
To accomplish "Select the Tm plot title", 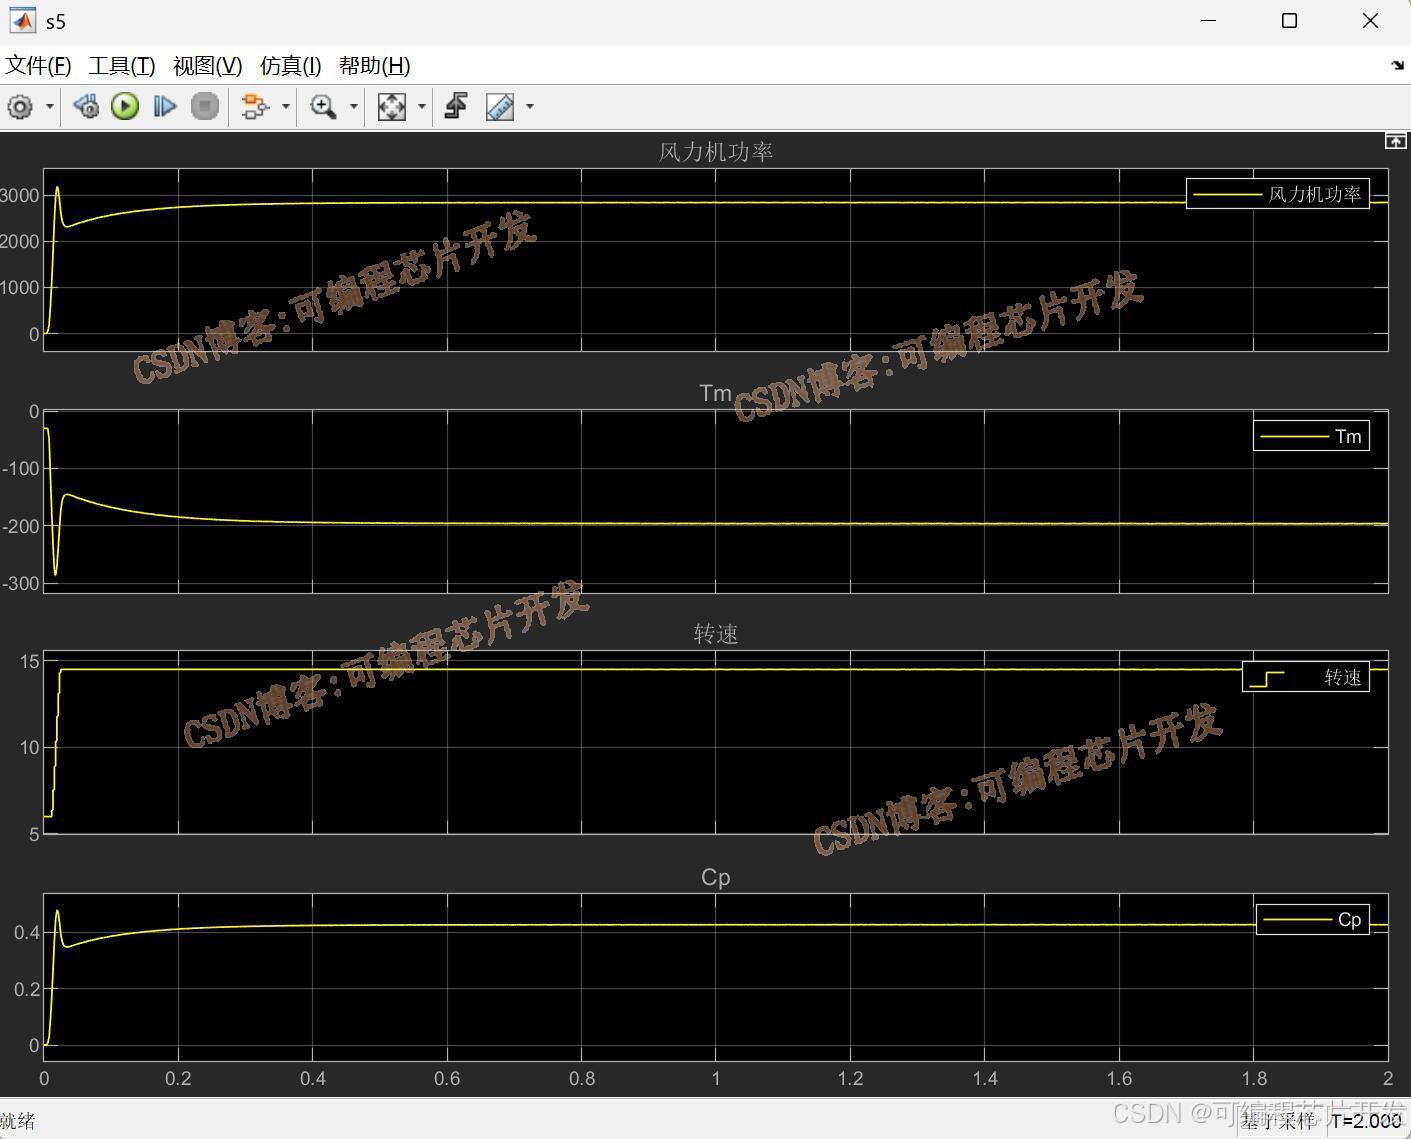I will (x=716, y=393).
